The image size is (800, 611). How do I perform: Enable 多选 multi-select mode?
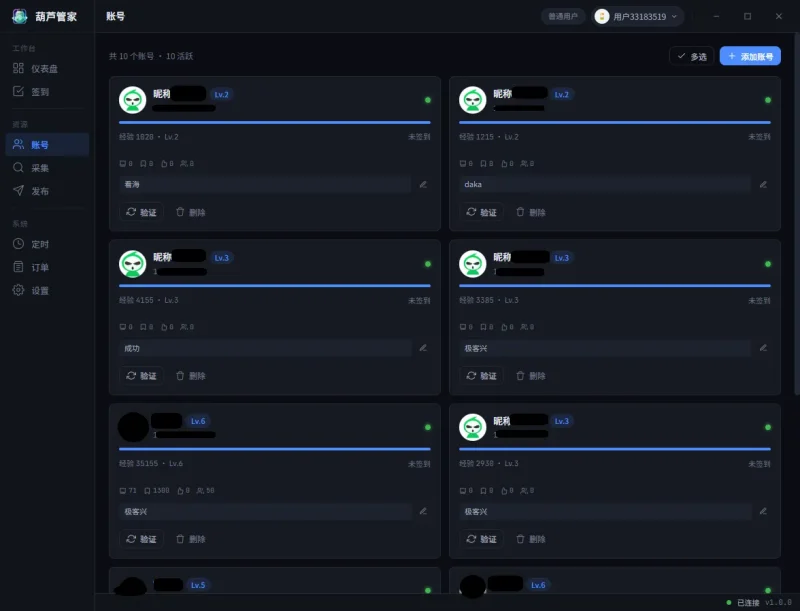tap(692, 56)
